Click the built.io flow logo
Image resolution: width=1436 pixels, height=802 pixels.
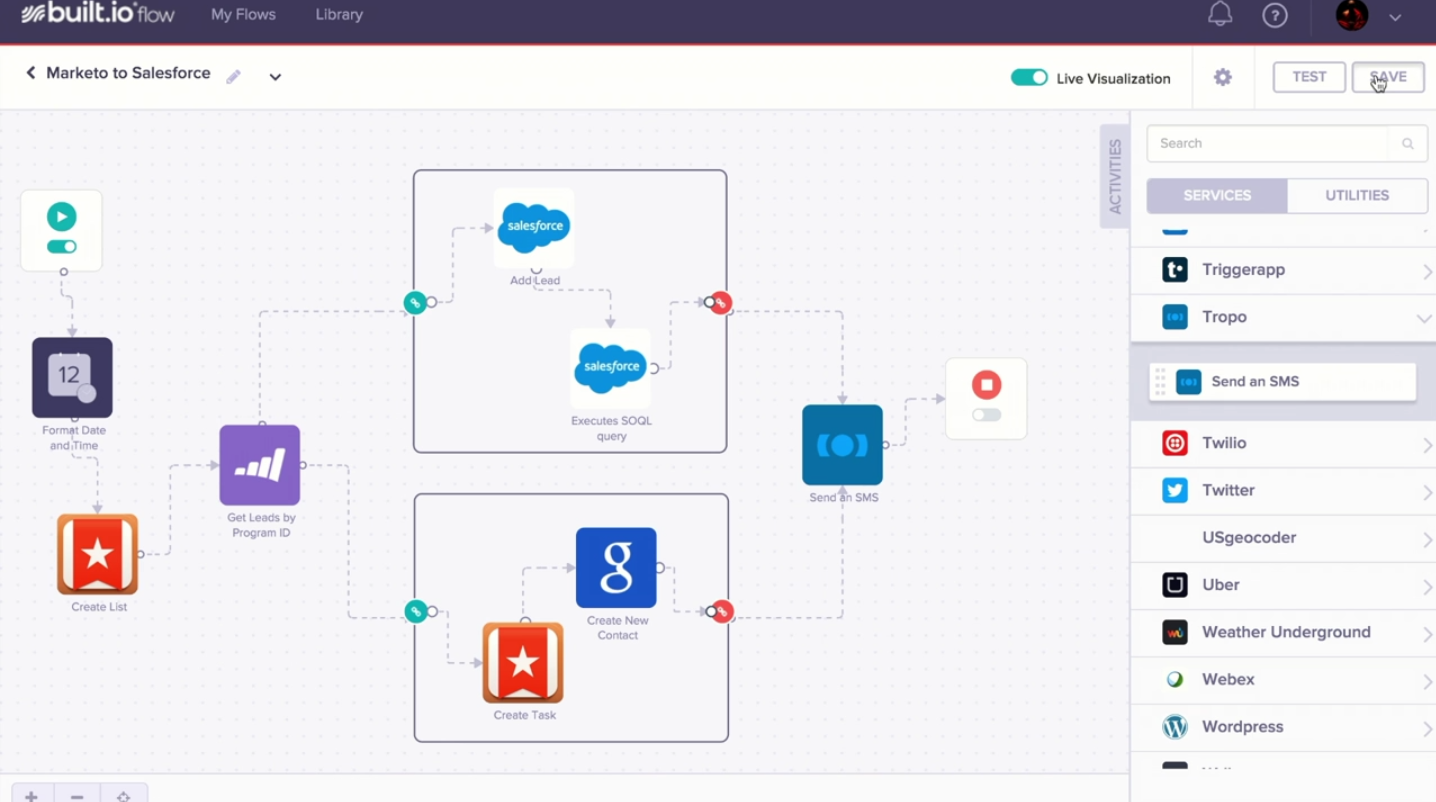(x=98, y=14)
